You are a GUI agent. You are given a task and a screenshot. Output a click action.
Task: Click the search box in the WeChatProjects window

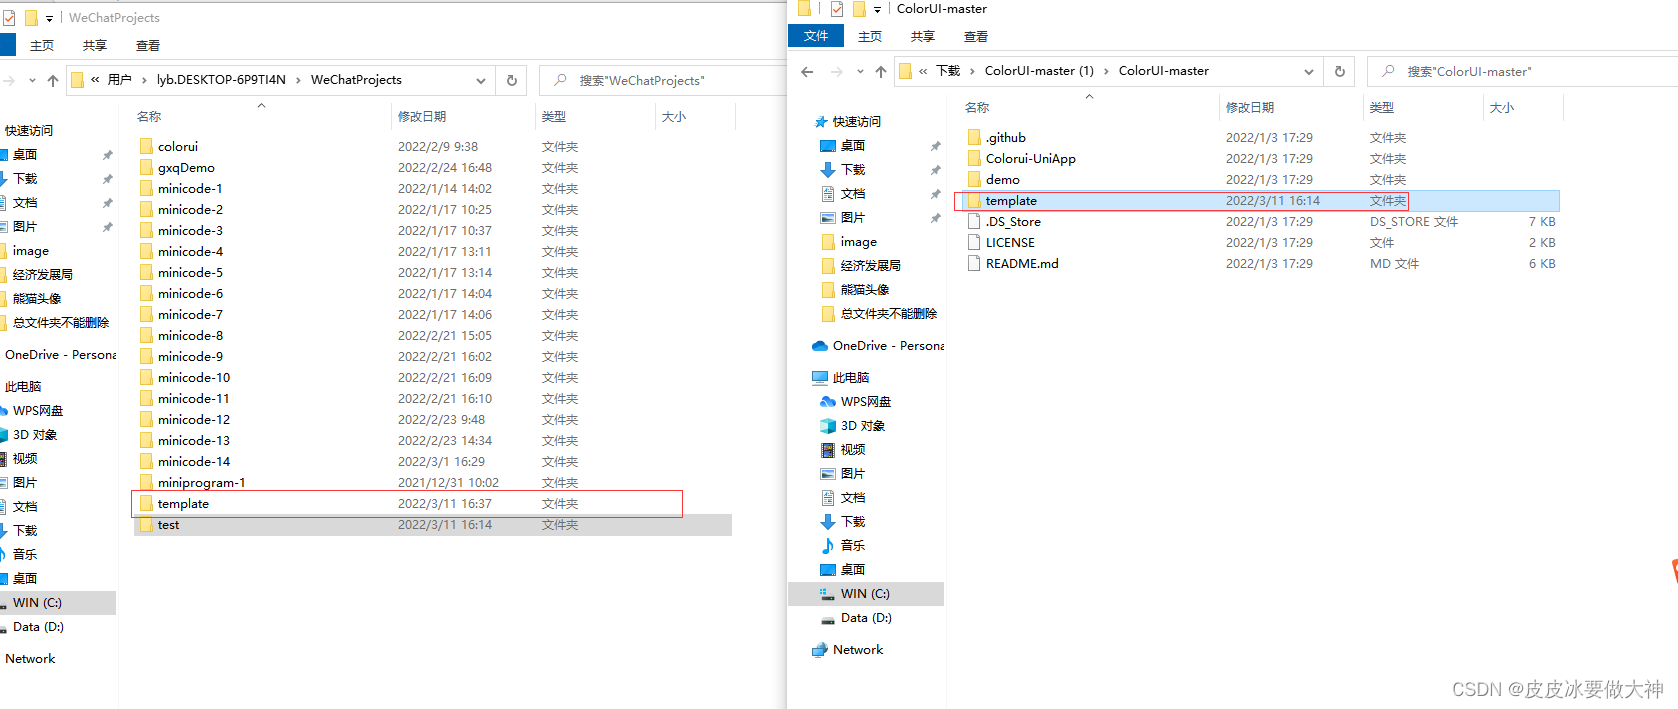[662, 80]
